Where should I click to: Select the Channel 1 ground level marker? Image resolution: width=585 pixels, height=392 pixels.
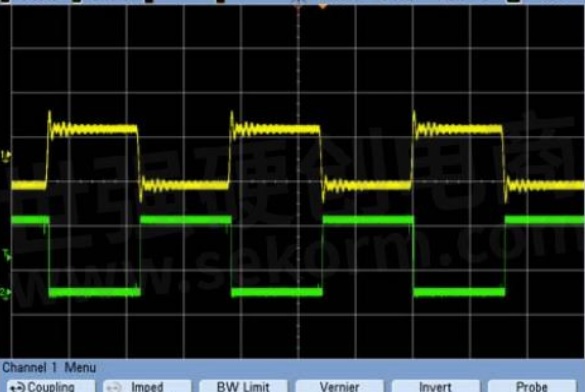[6, 156]
